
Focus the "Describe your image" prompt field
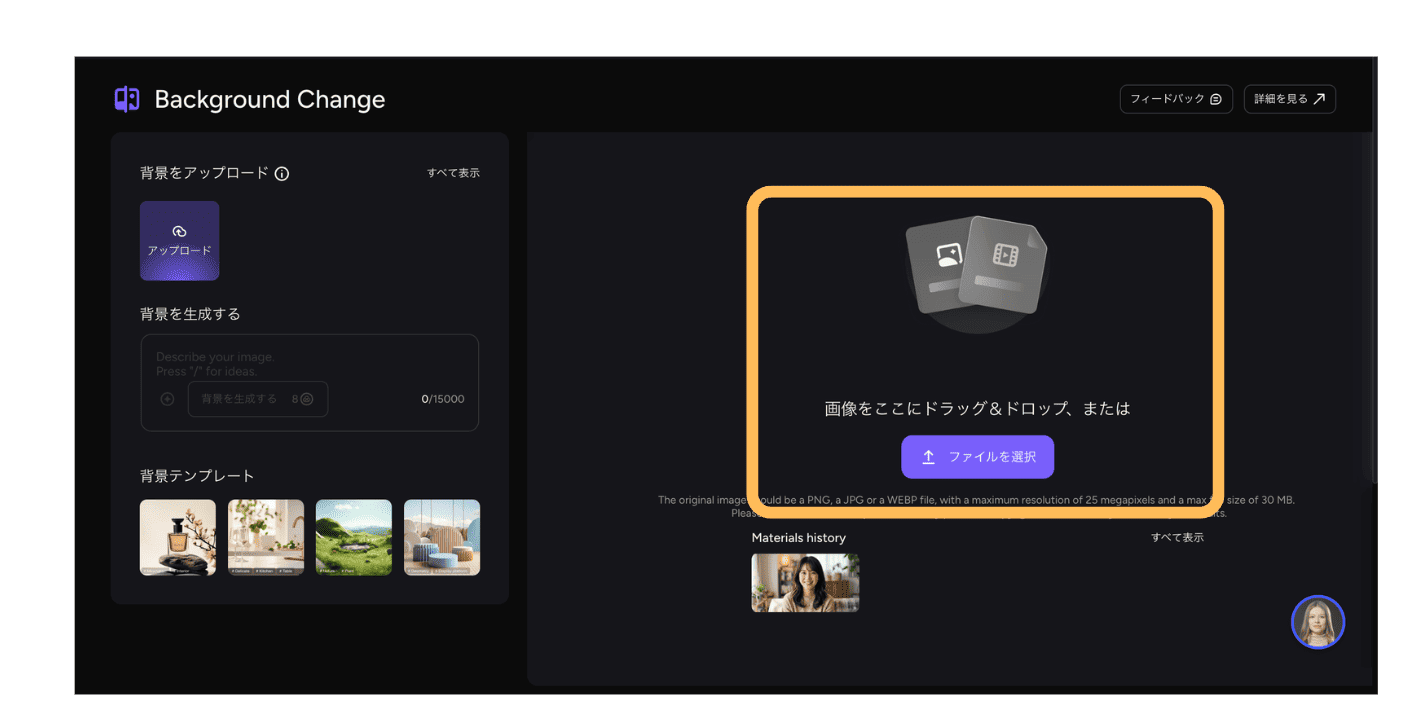[x=310, y=364]
